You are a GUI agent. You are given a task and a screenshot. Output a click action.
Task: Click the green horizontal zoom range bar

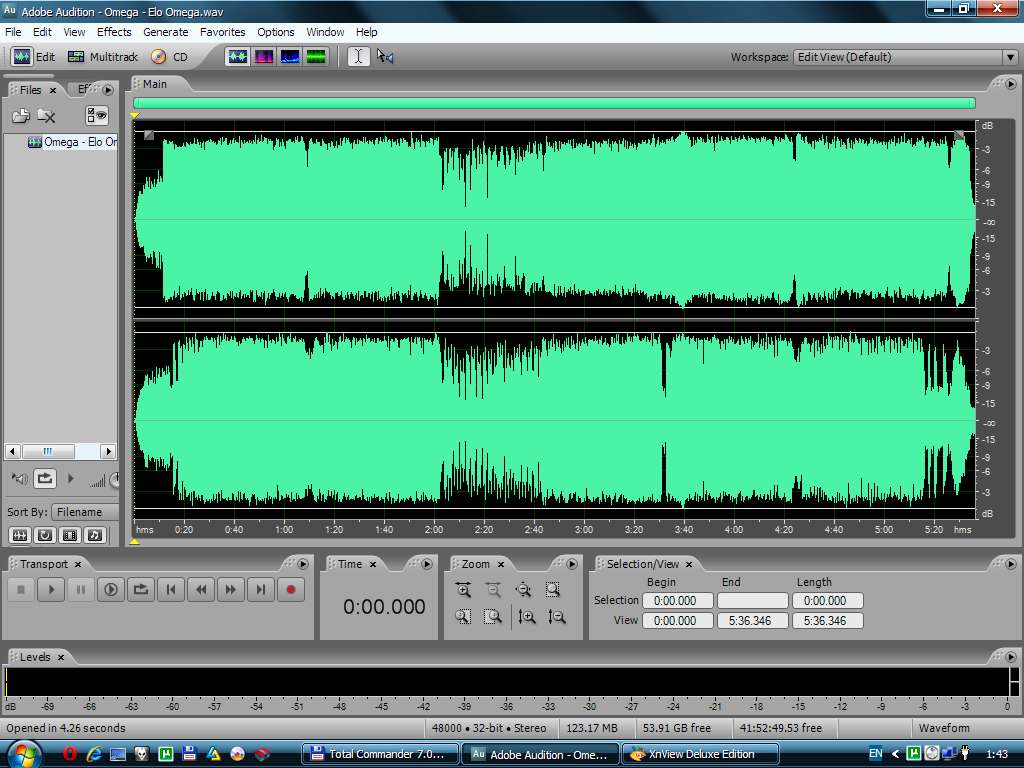point(554,103)
